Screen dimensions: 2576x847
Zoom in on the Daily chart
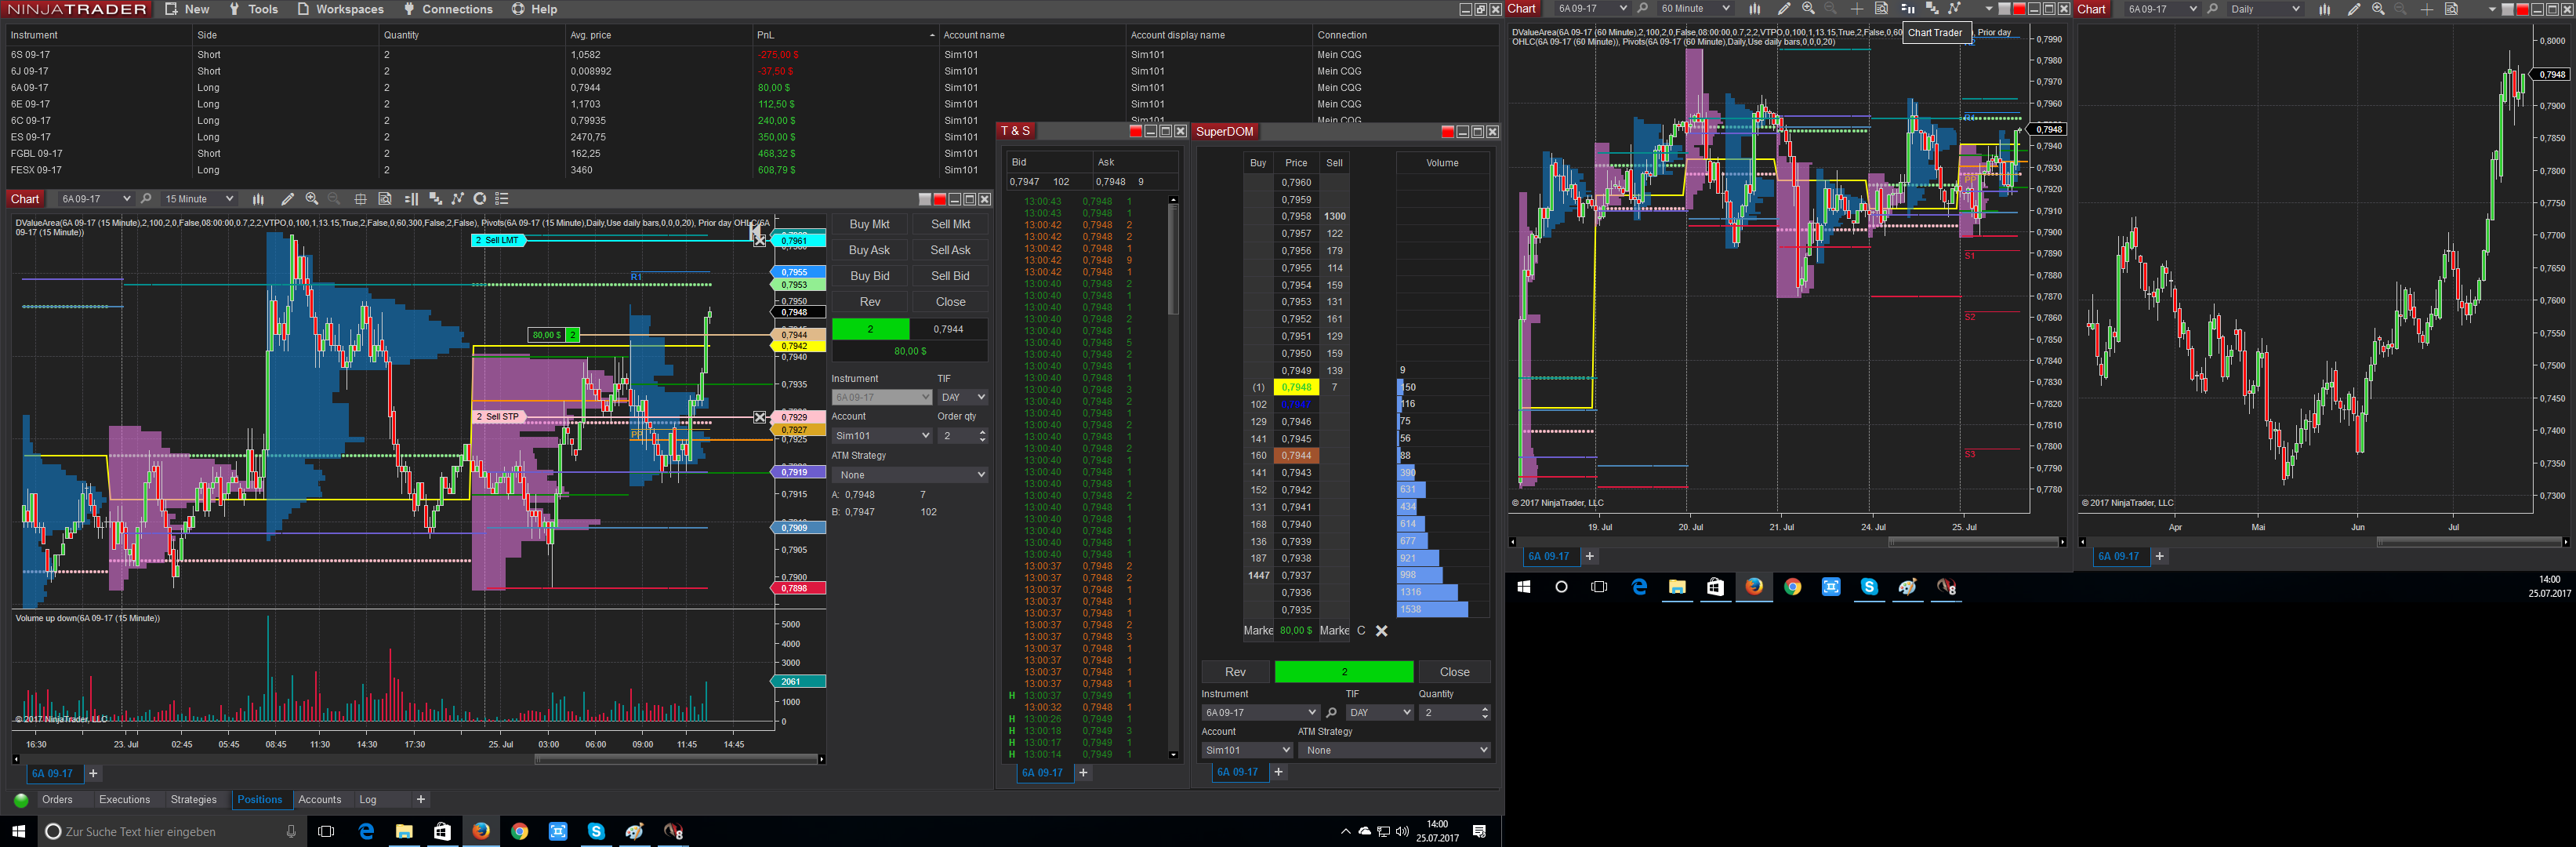click(2378, 9)
